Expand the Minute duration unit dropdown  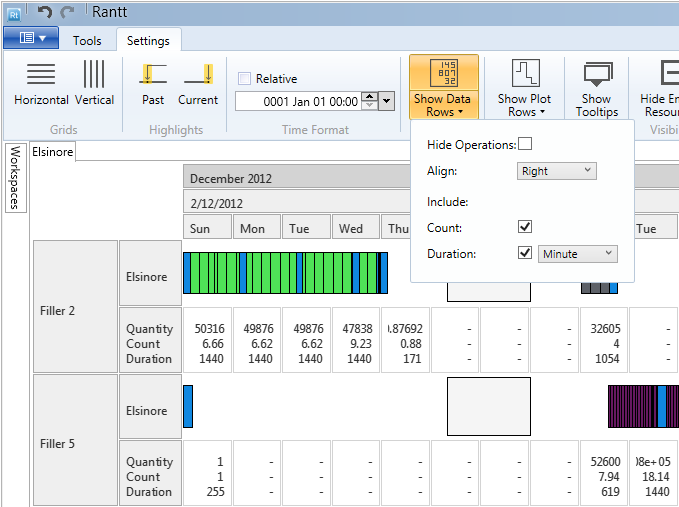pos(577,254)
